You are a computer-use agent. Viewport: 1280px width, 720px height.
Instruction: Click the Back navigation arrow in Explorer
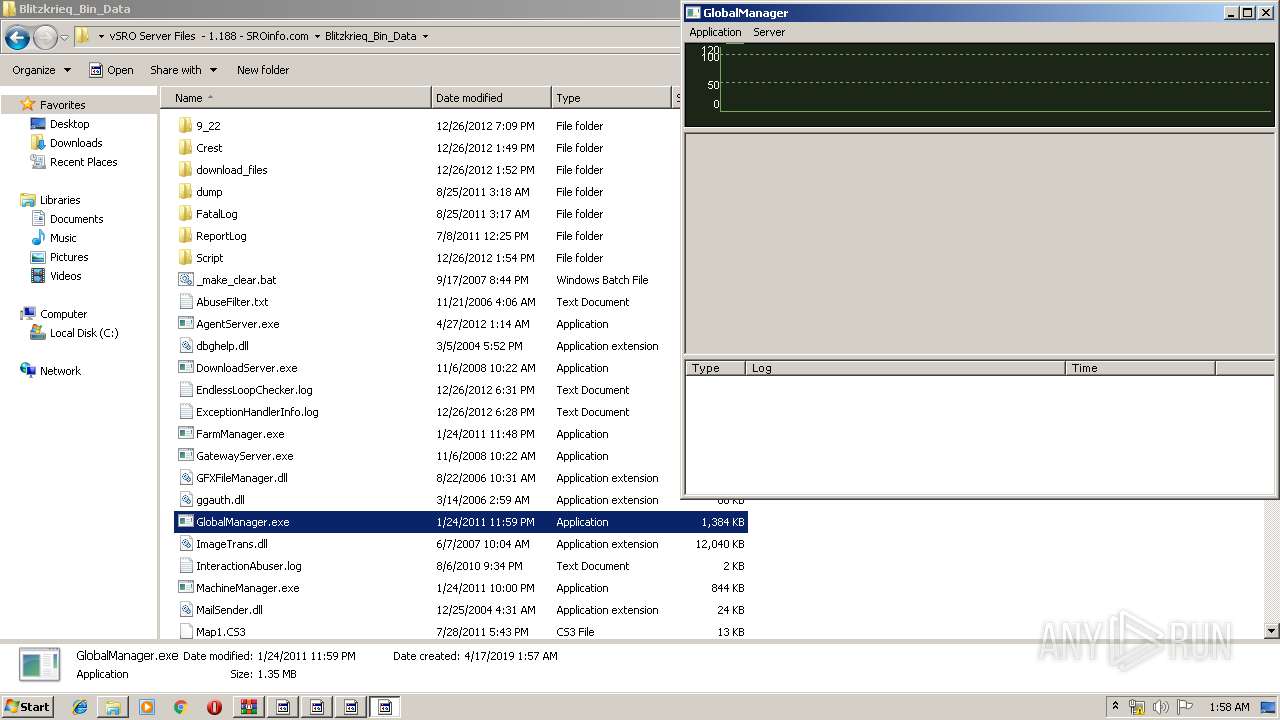click(17, 38)
